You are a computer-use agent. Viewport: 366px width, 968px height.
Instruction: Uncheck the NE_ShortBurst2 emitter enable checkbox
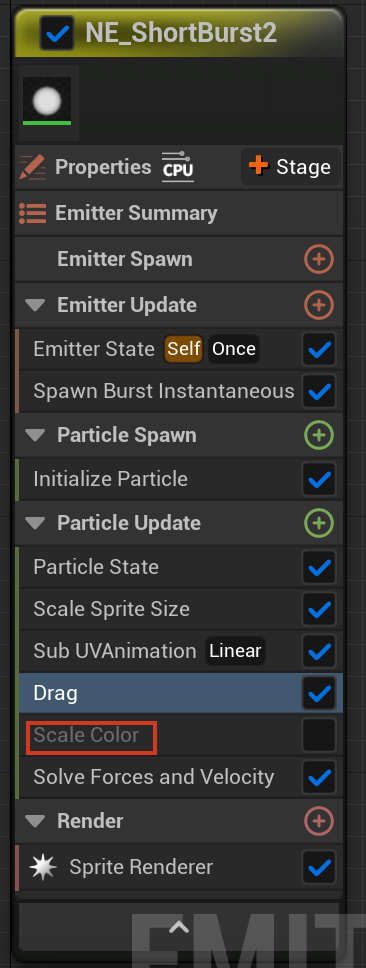(x=57, y=33)
